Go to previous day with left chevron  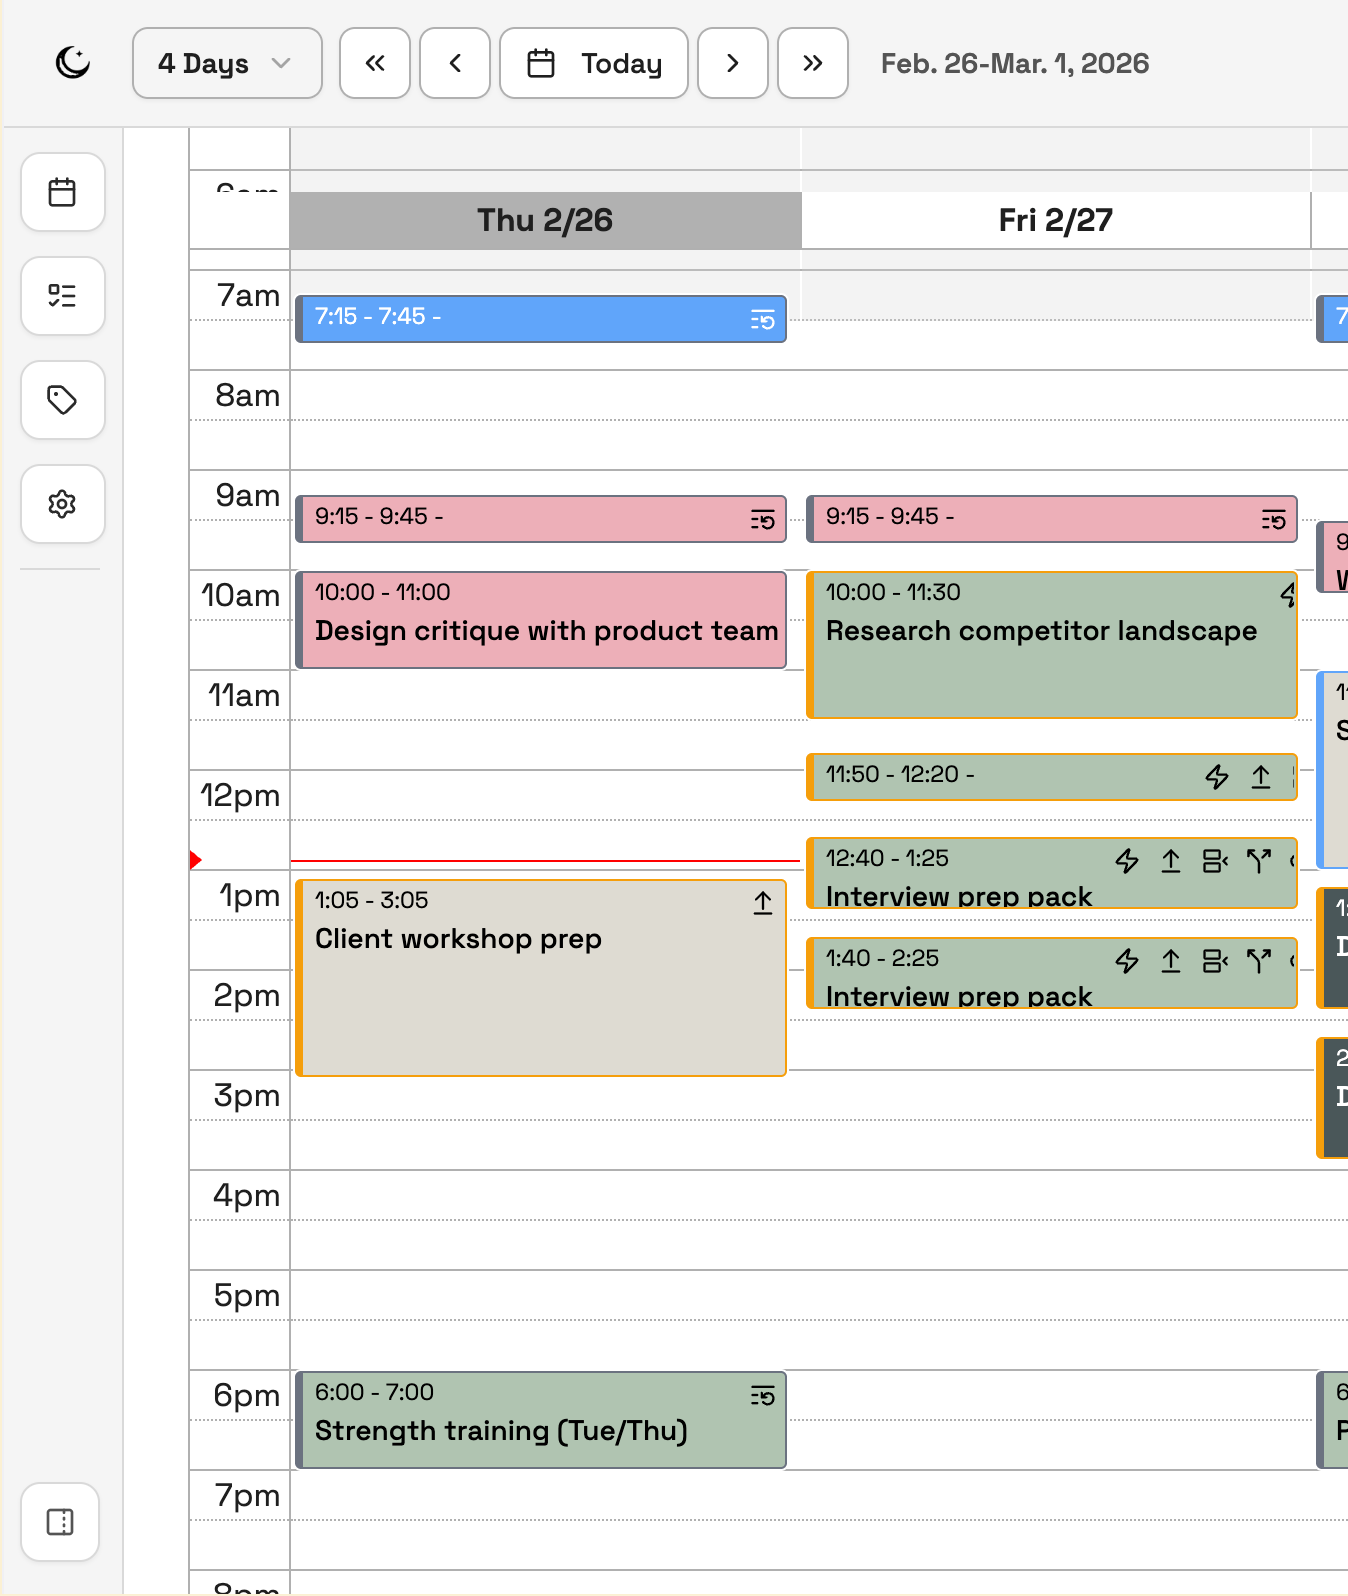click(455, 63)
